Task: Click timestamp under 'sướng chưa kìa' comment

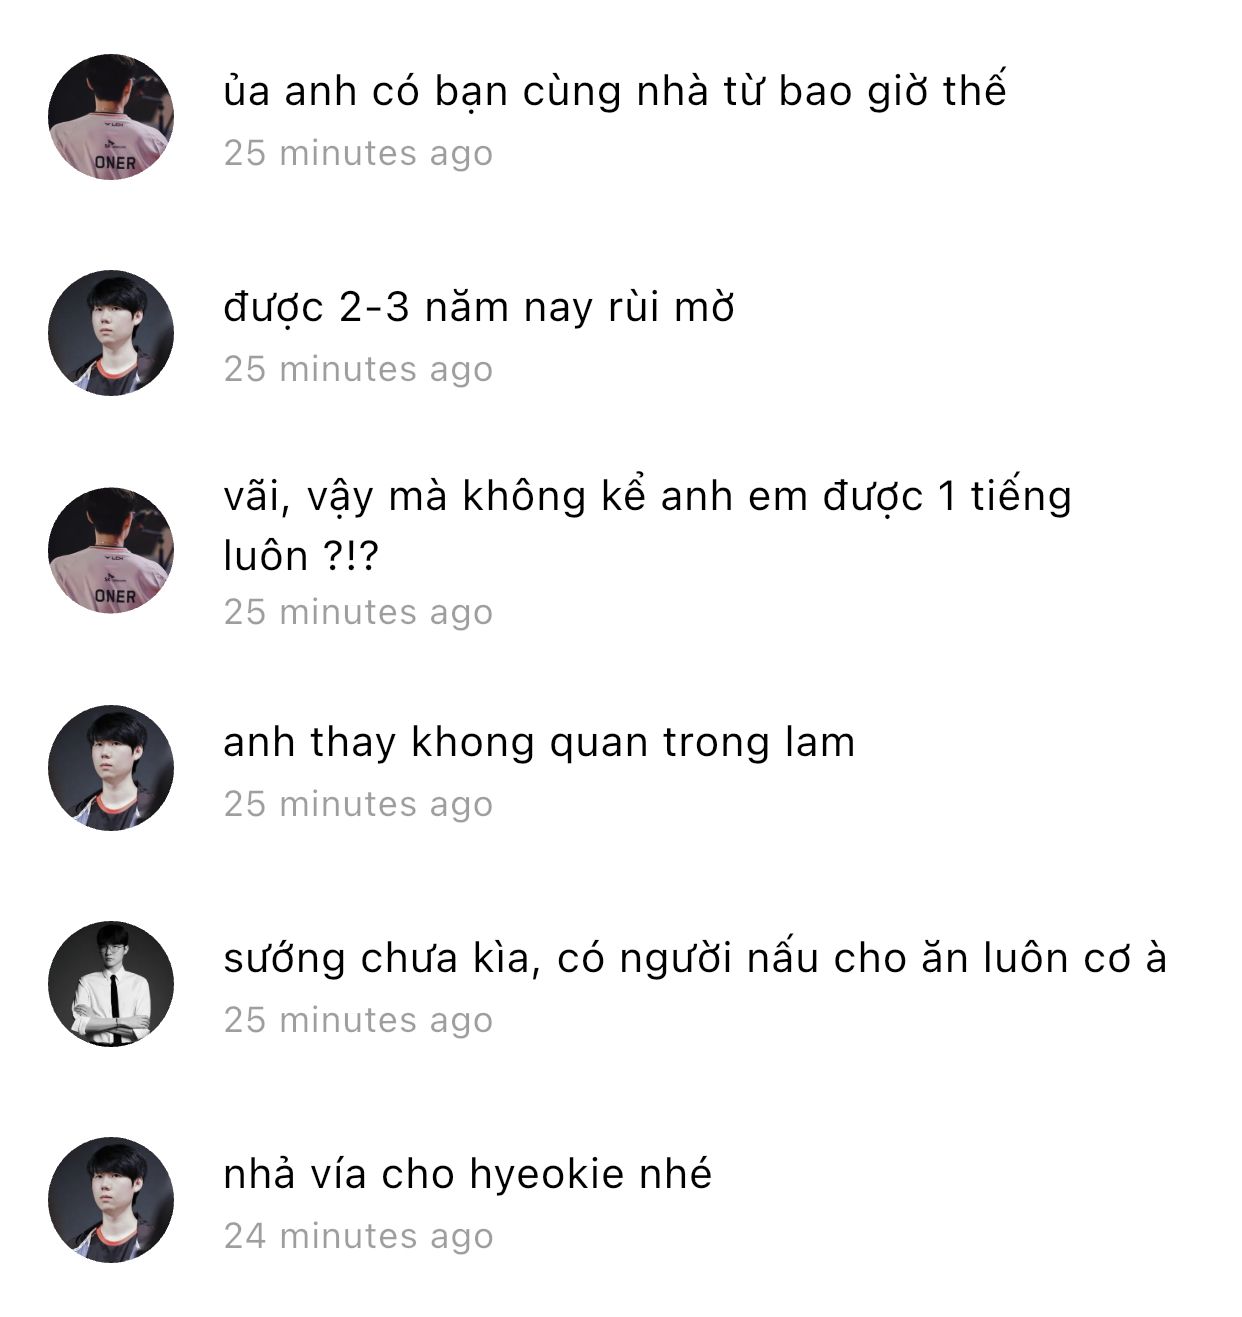Action: coord(358,1020)
